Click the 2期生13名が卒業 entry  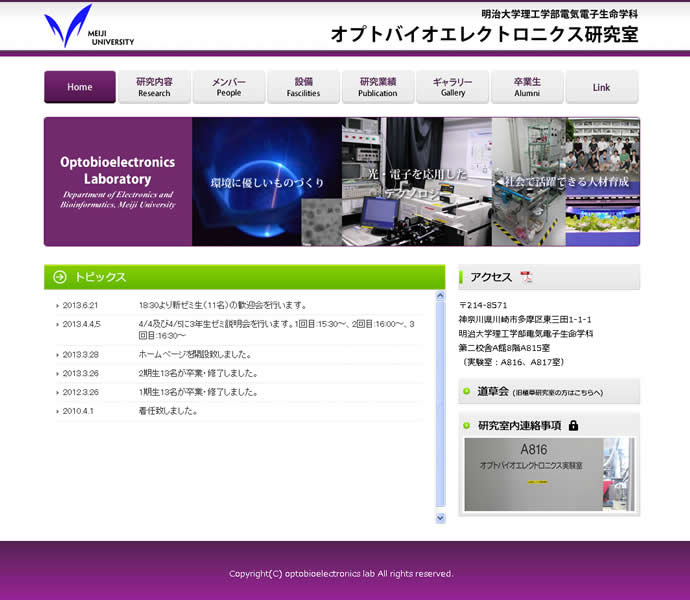click(198, 373)
